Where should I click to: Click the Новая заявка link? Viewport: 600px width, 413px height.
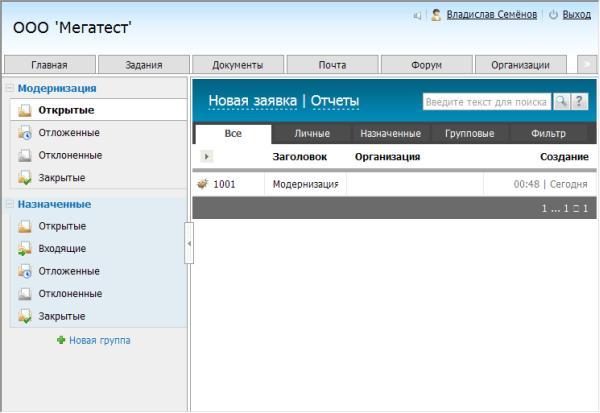[253, 101]
